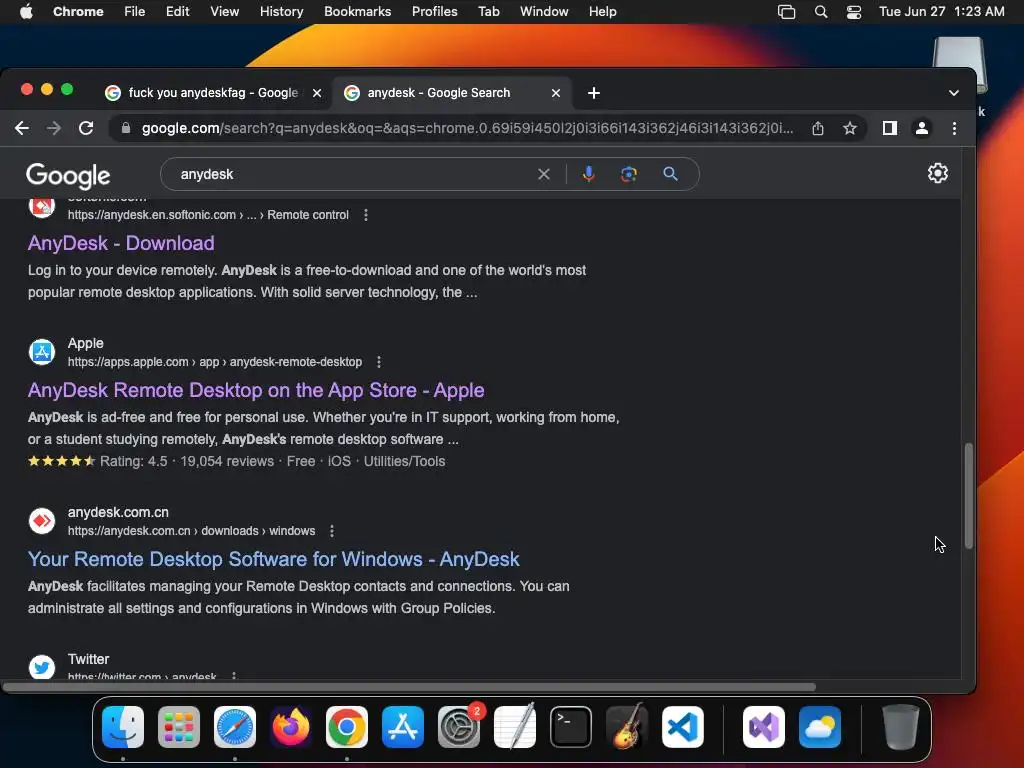Launch Visual Studio Code from Dock
The image size is (1024, 768).
click(683, 726)
